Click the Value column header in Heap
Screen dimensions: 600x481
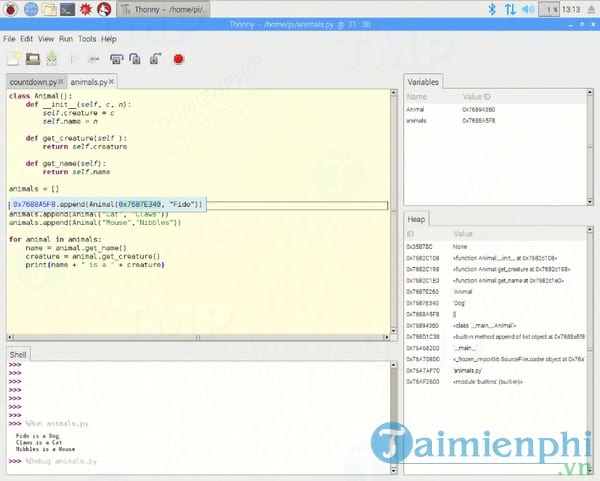(463, 233)
